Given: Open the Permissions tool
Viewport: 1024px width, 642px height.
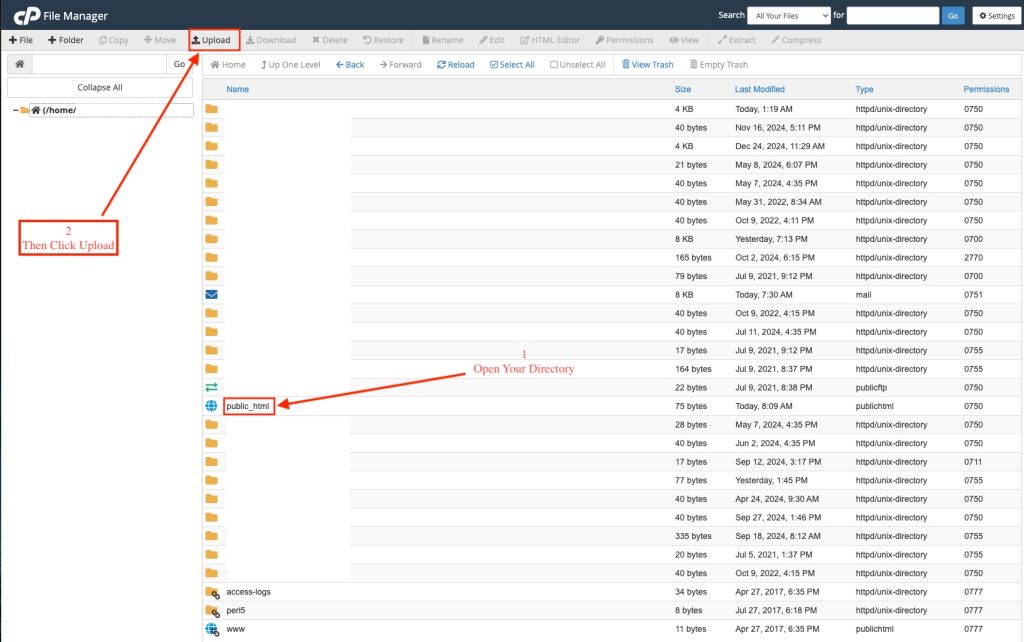Looking at the screenshot, I should (x=624, y=40).
